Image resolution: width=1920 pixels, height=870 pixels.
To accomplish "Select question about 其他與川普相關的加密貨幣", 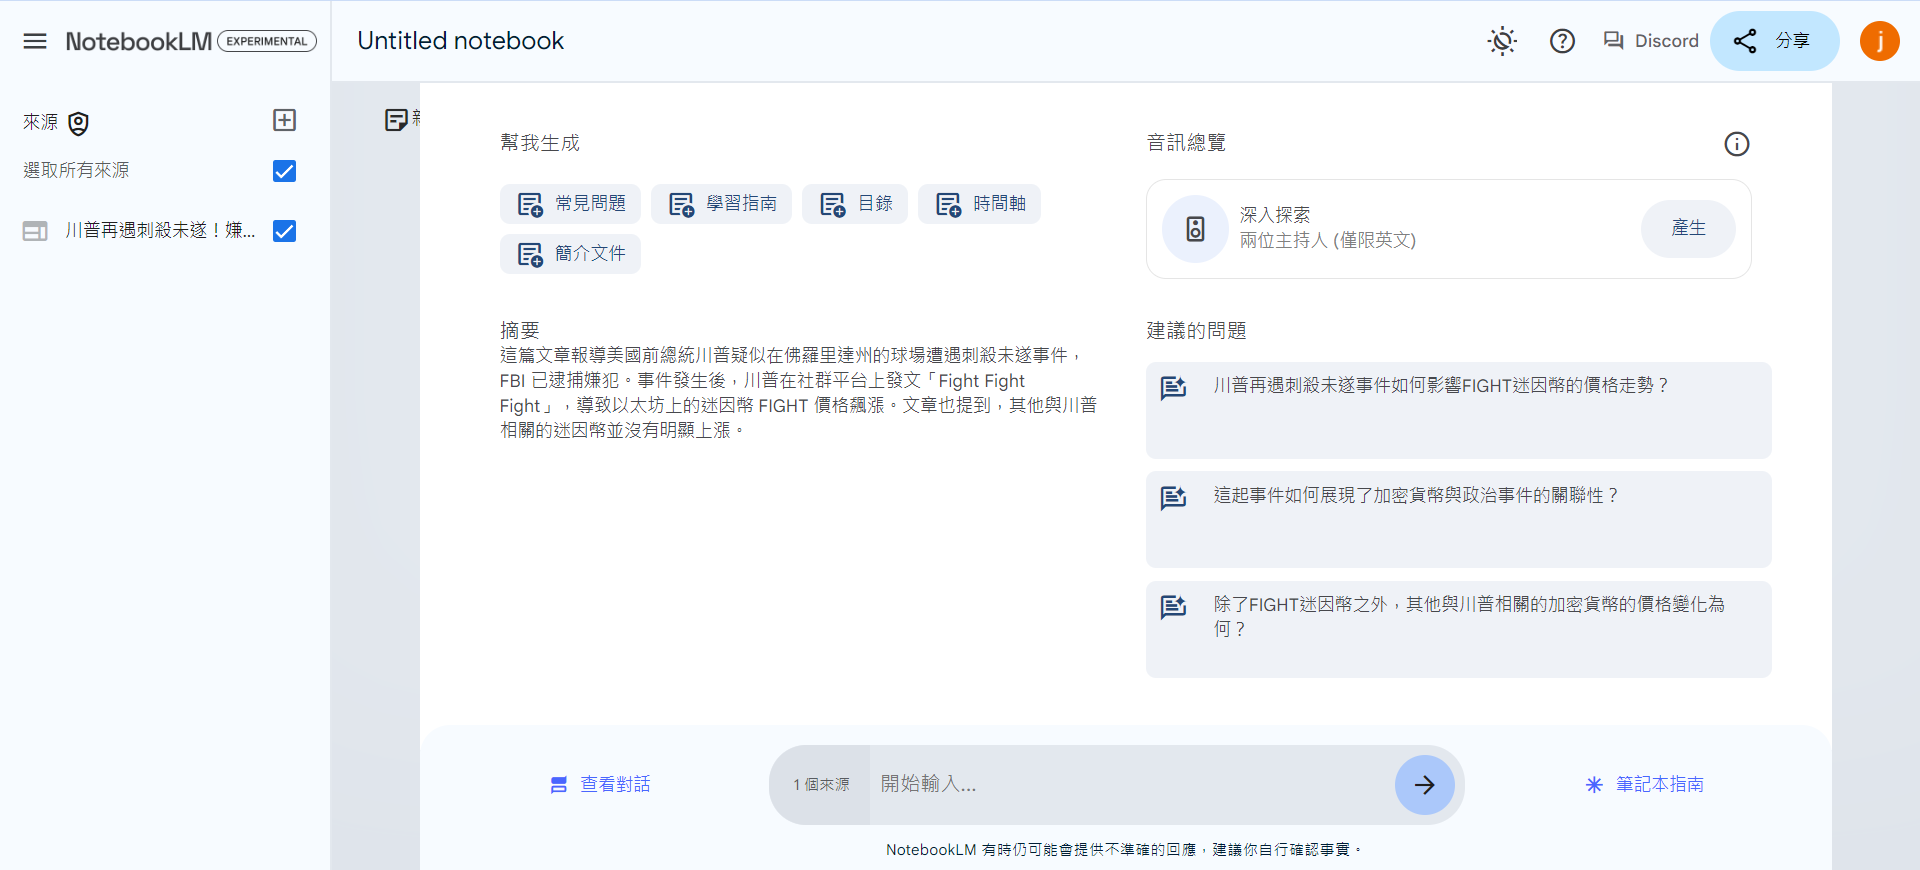I will point(1458,629).
